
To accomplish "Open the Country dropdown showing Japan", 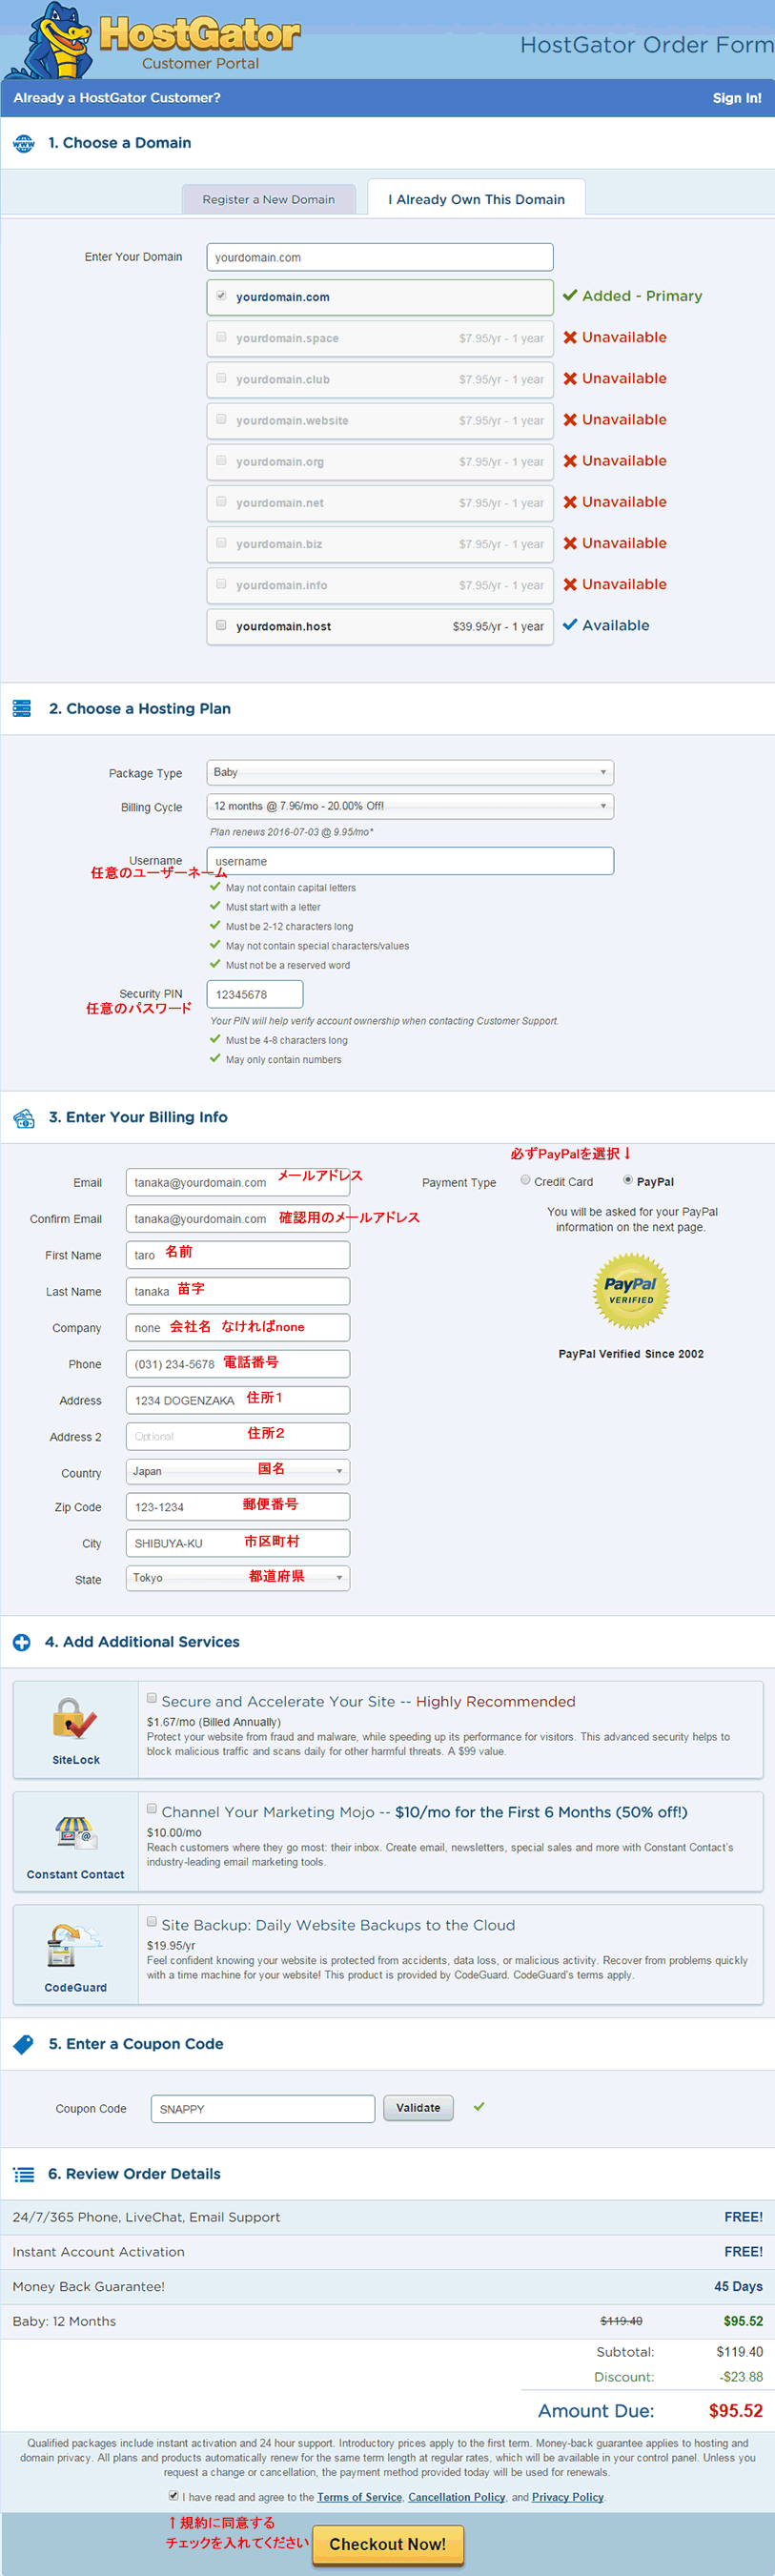I will tap(237, 1471).
